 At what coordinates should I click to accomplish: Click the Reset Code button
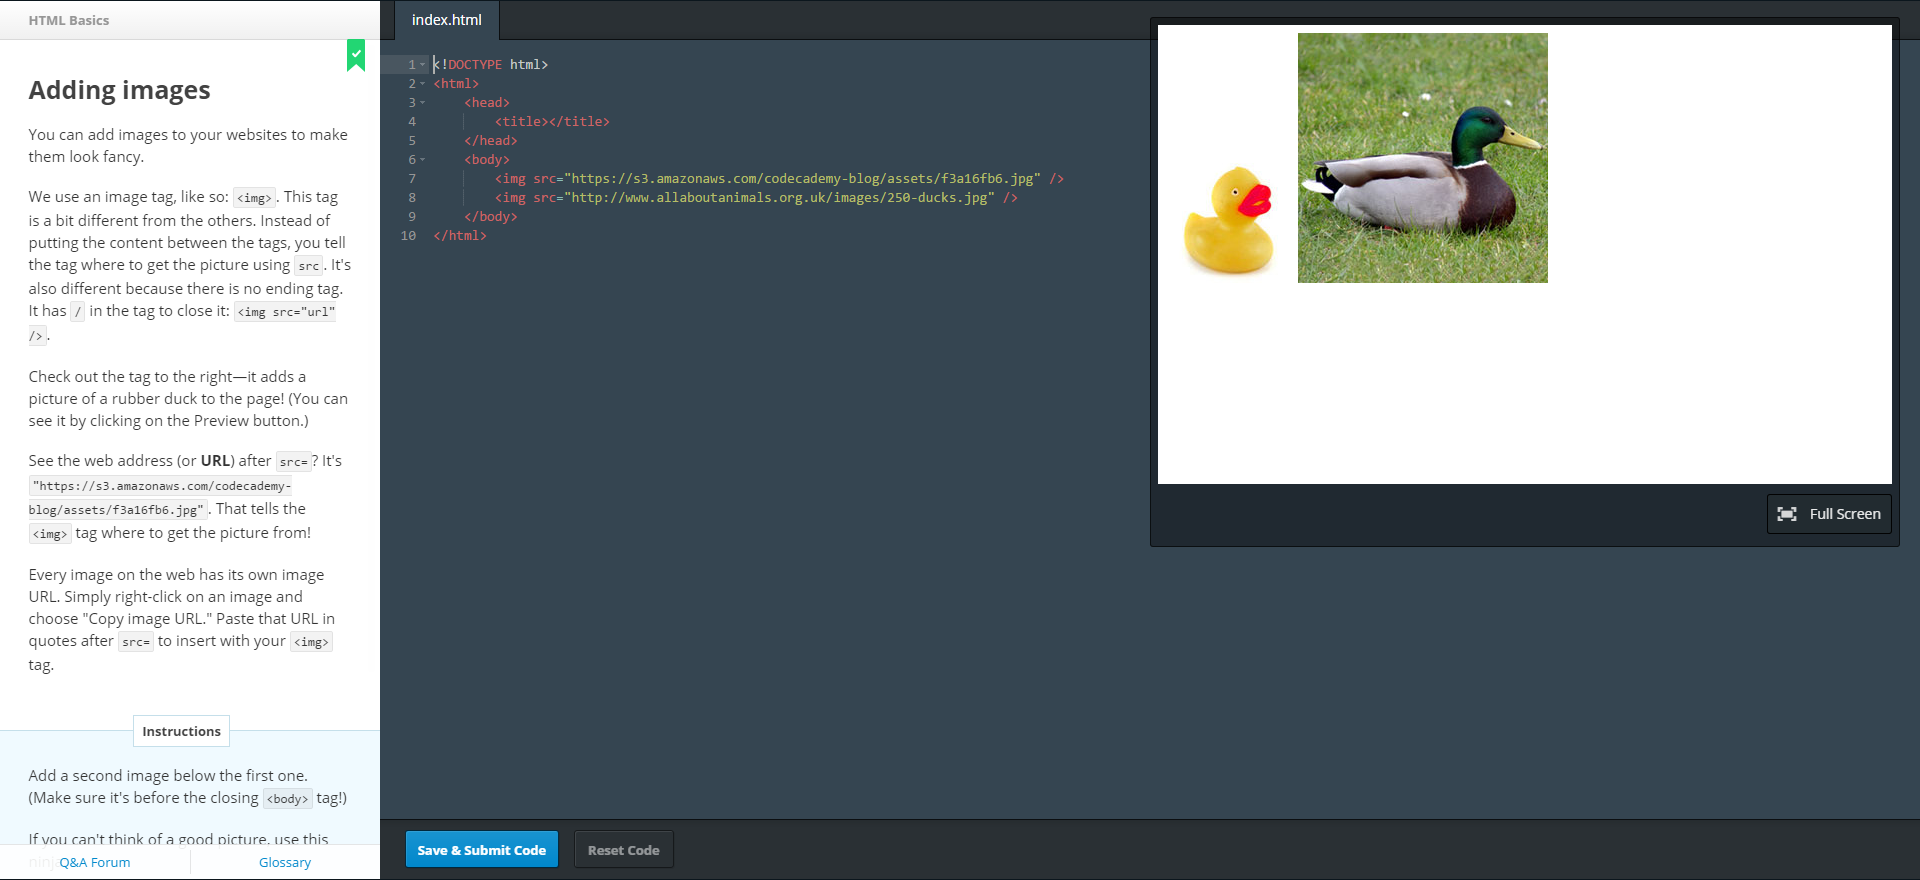tap(623, 850)
